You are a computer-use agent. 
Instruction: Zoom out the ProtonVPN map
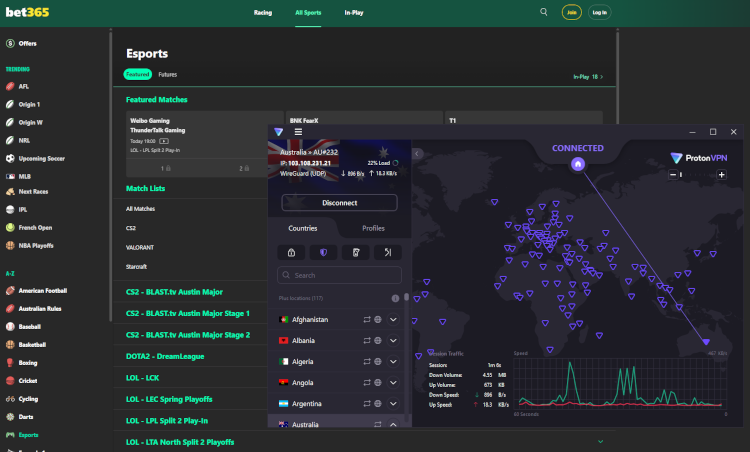(673, 175)
